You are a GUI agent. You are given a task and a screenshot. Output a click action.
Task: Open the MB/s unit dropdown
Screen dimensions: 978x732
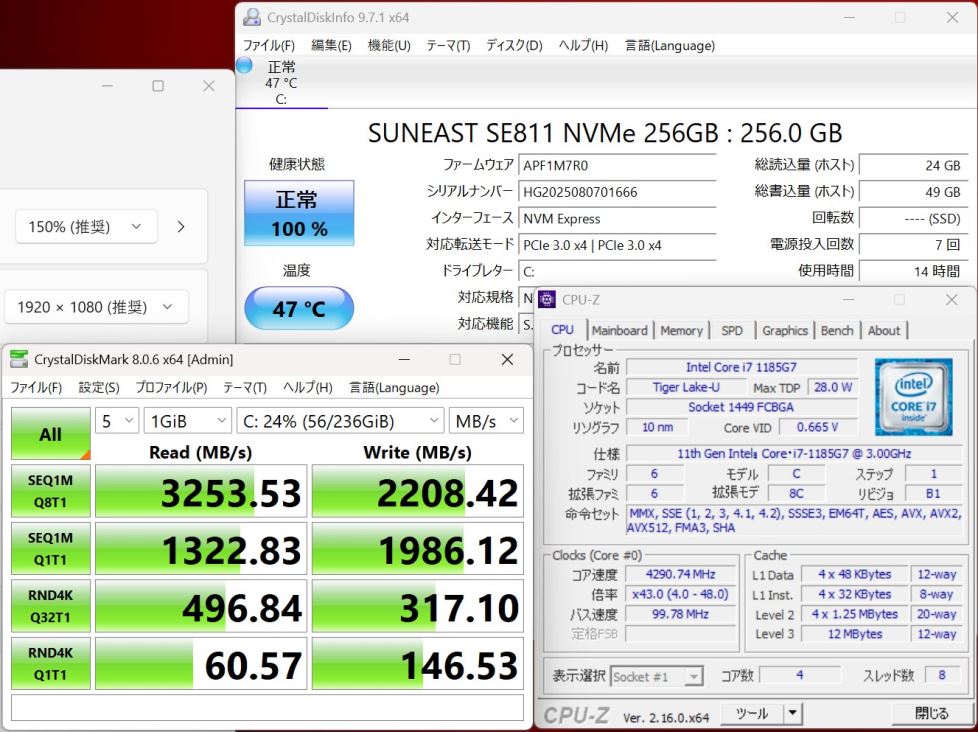(x=486, y=421)
